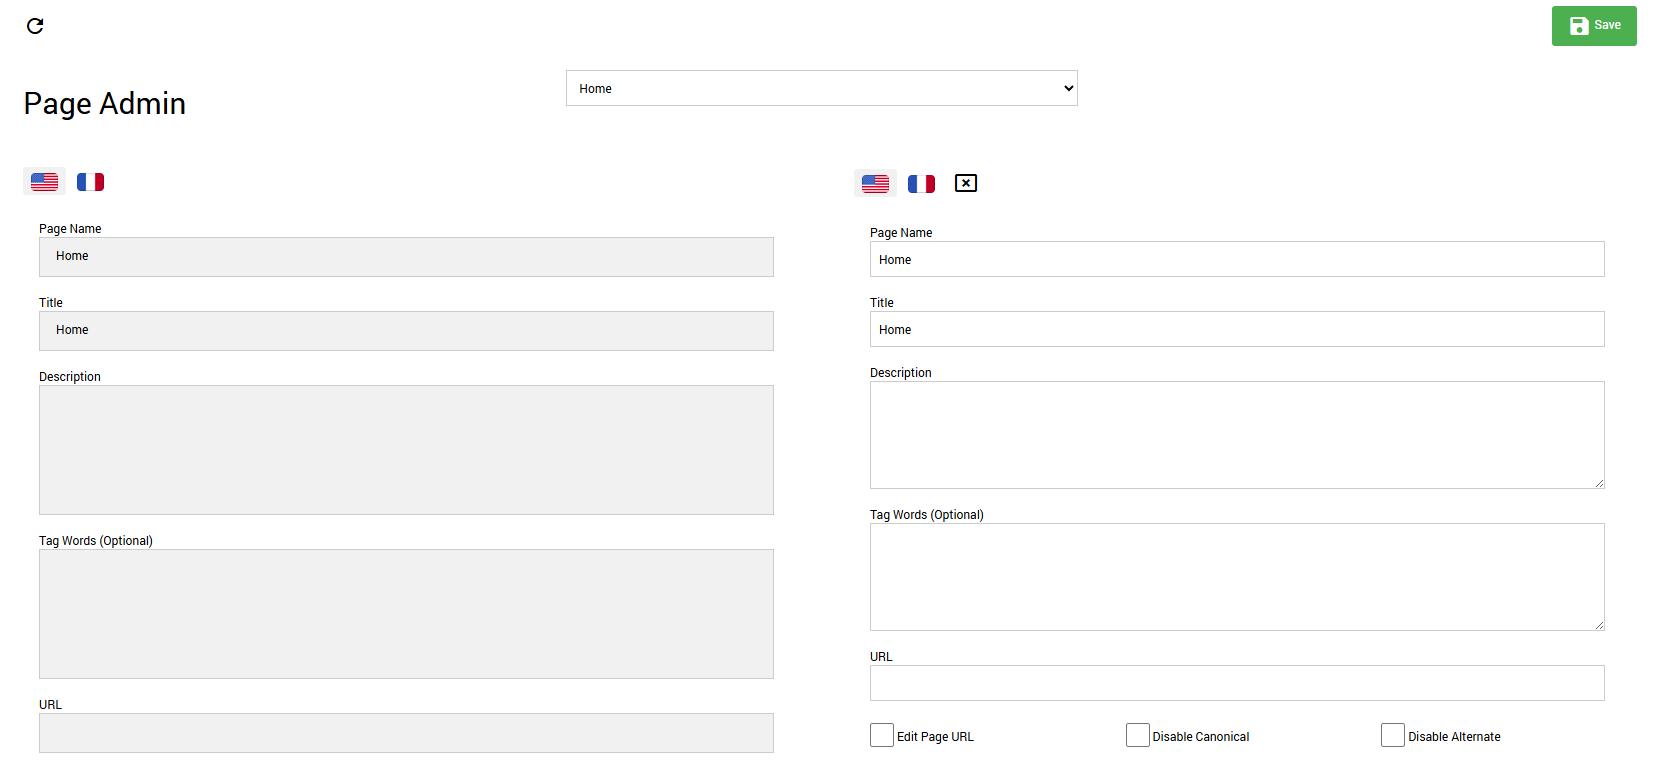The image size is (1654, 769).
Task: Focus the Description textarea in right panel
Action: (x=1237, y=435)
